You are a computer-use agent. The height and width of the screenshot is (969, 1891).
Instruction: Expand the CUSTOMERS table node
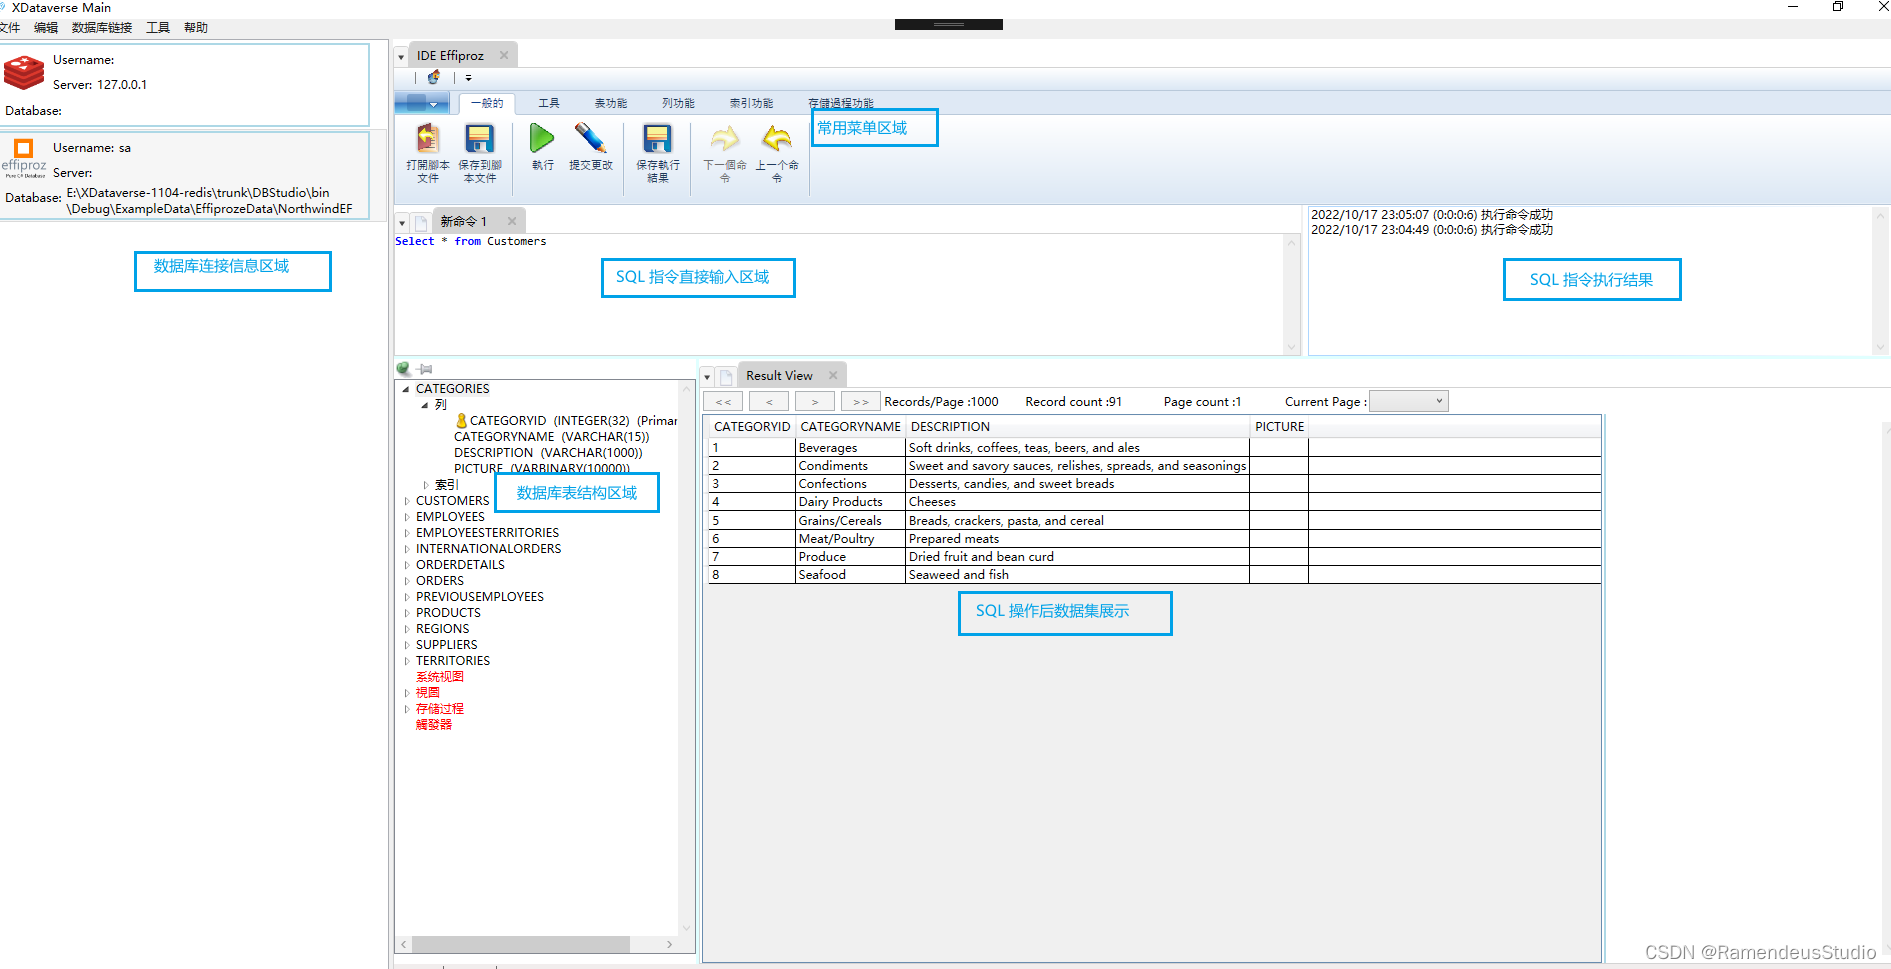tap(406, 501)
